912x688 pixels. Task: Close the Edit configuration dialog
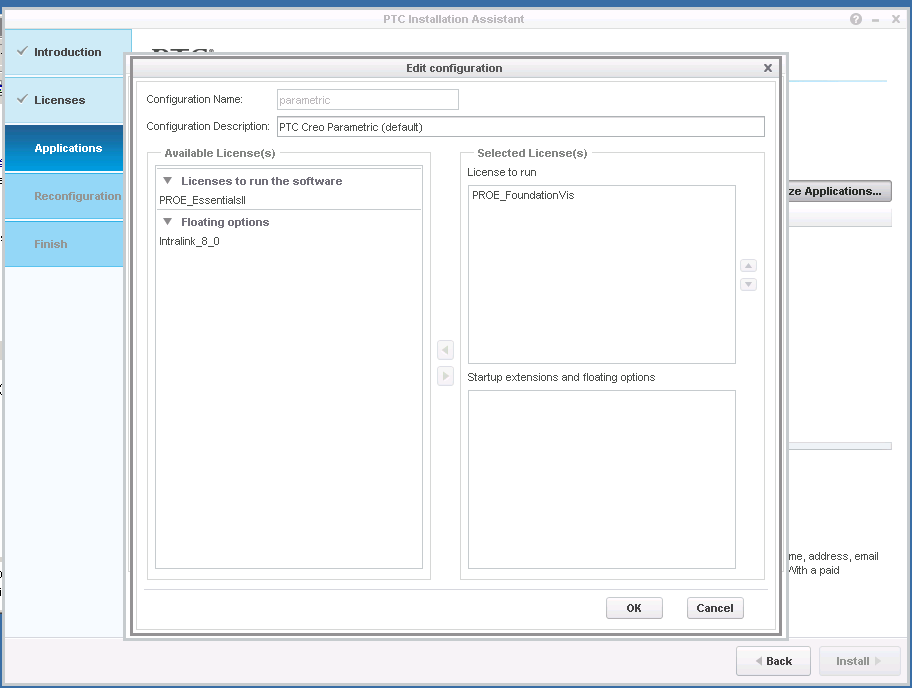tap(768, 68)
